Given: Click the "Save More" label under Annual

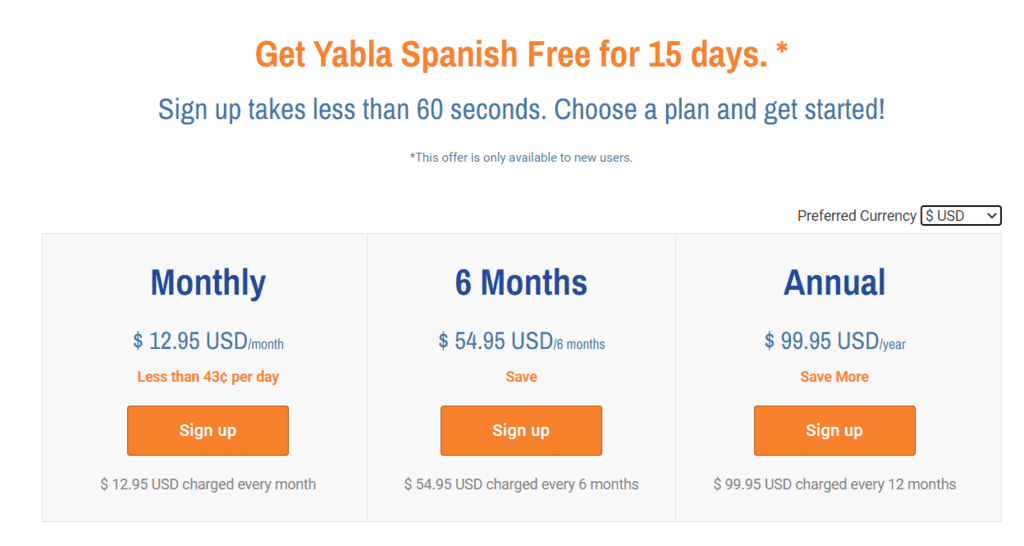Looking at the screenshot, I should point(834,377).
